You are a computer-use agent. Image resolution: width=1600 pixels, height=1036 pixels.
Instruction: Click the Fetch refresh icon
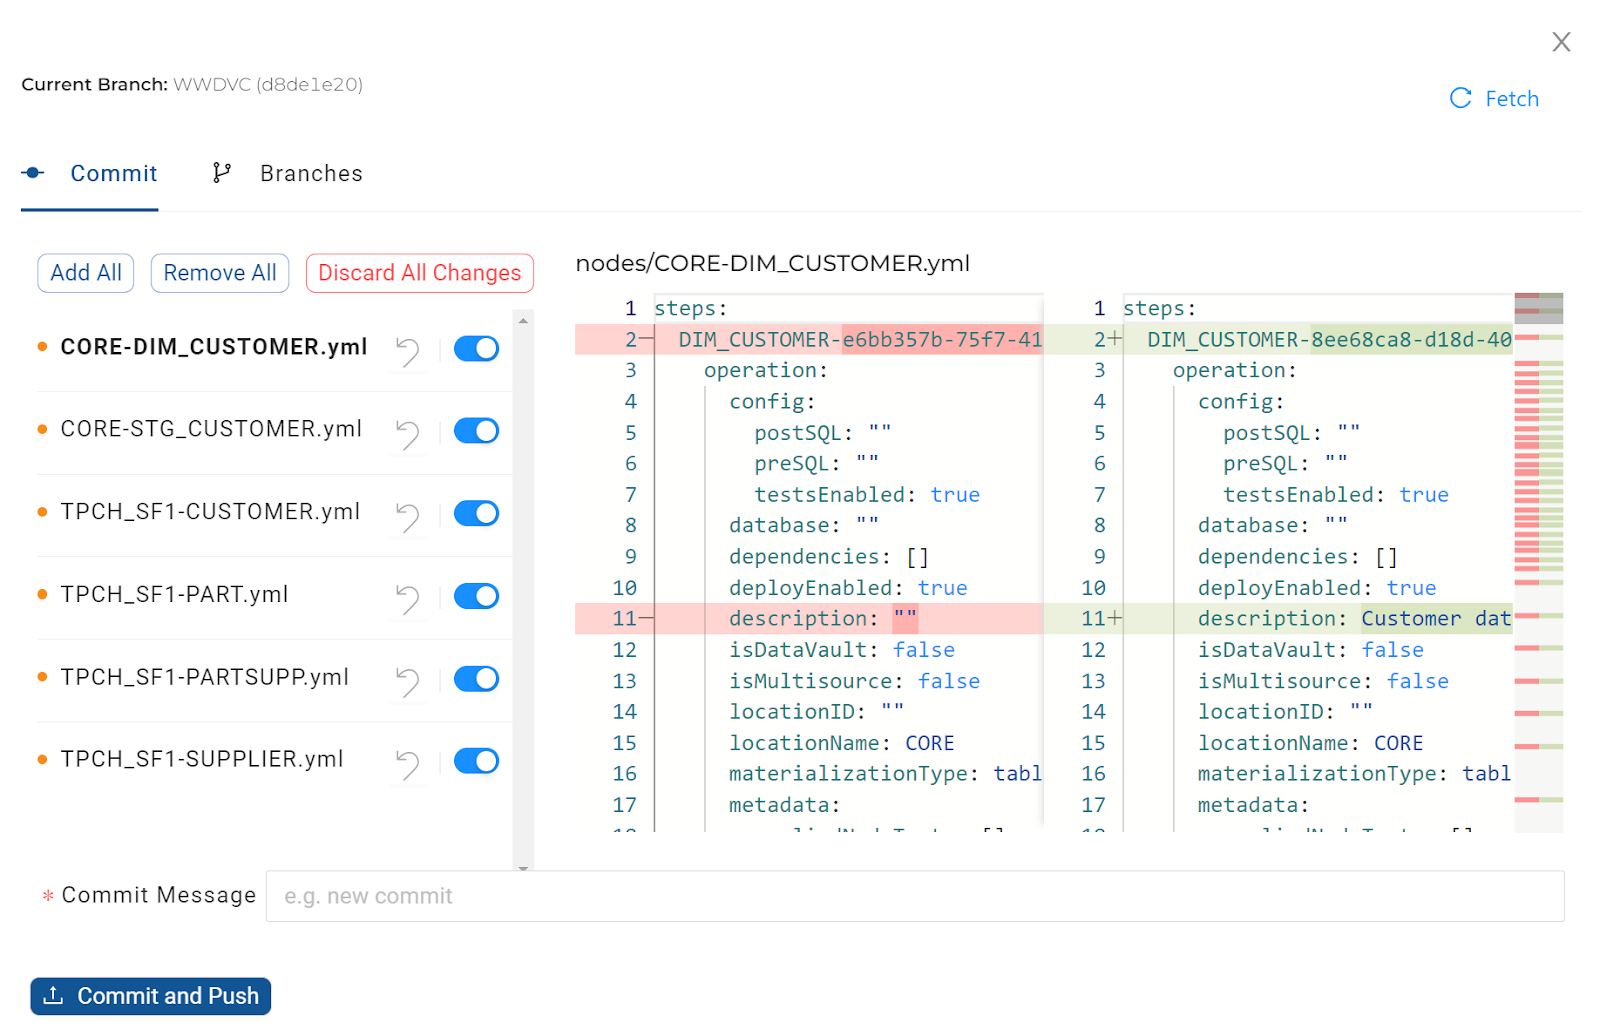[x=1461, y=98]
